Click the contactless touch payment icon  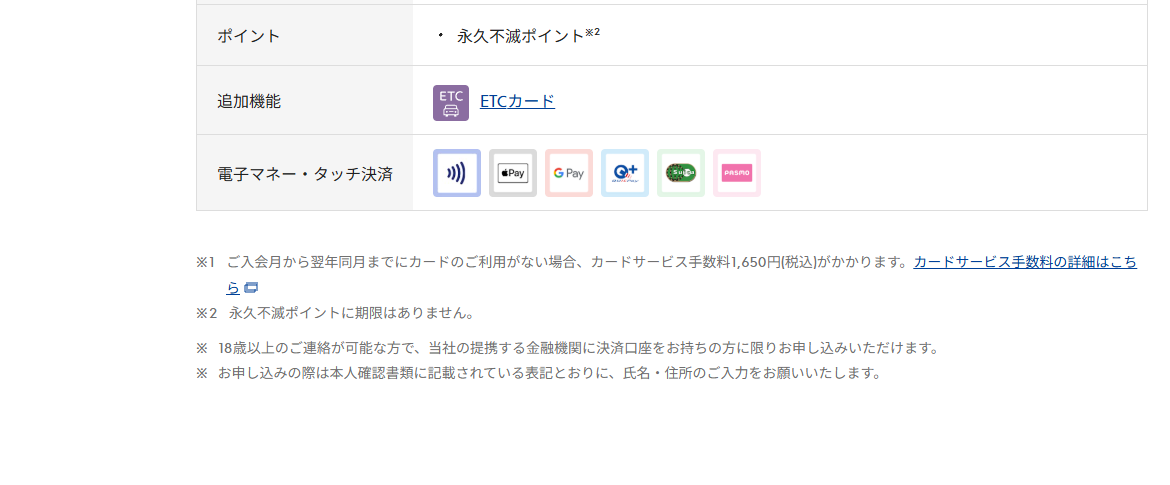pos(457,173)
